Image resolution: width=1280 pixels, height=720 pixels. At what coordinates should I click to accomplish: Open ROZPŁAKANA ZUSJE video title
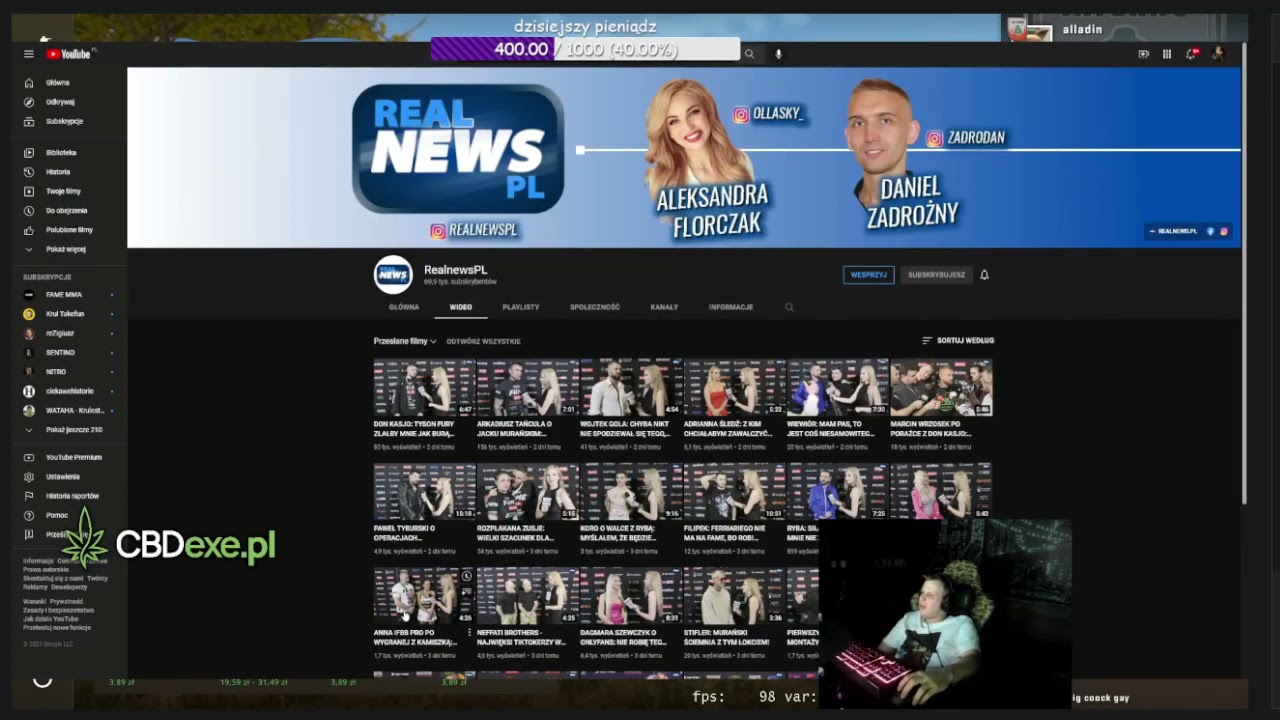[x=515, y=533]
